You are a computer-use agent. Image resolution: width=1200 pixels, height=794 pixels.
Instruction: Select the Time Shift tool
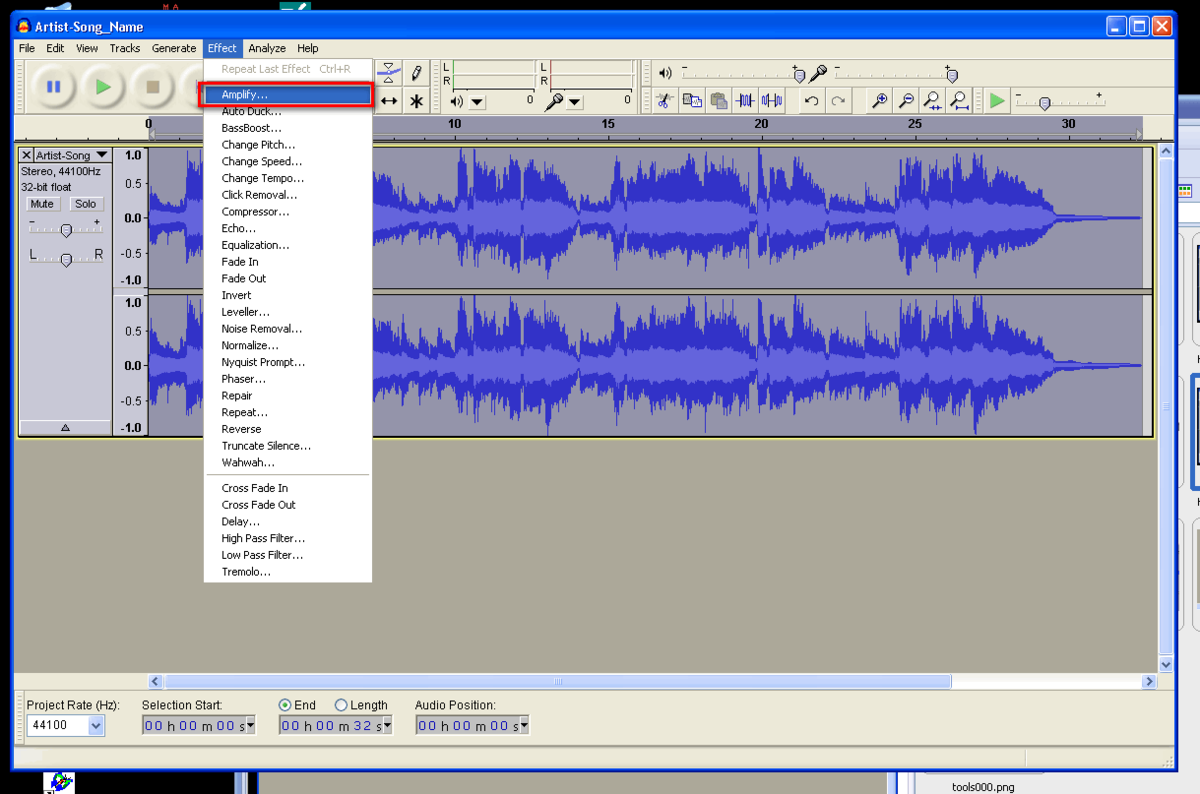(390, 101)
